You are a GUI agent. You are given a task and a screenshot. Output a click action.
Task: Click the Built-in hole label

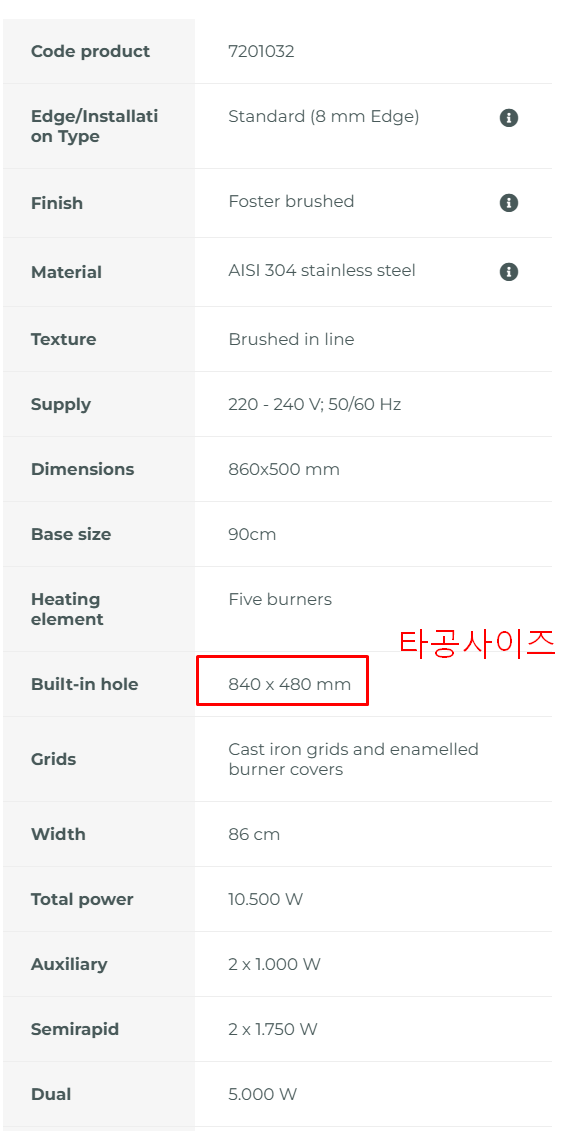84,684
